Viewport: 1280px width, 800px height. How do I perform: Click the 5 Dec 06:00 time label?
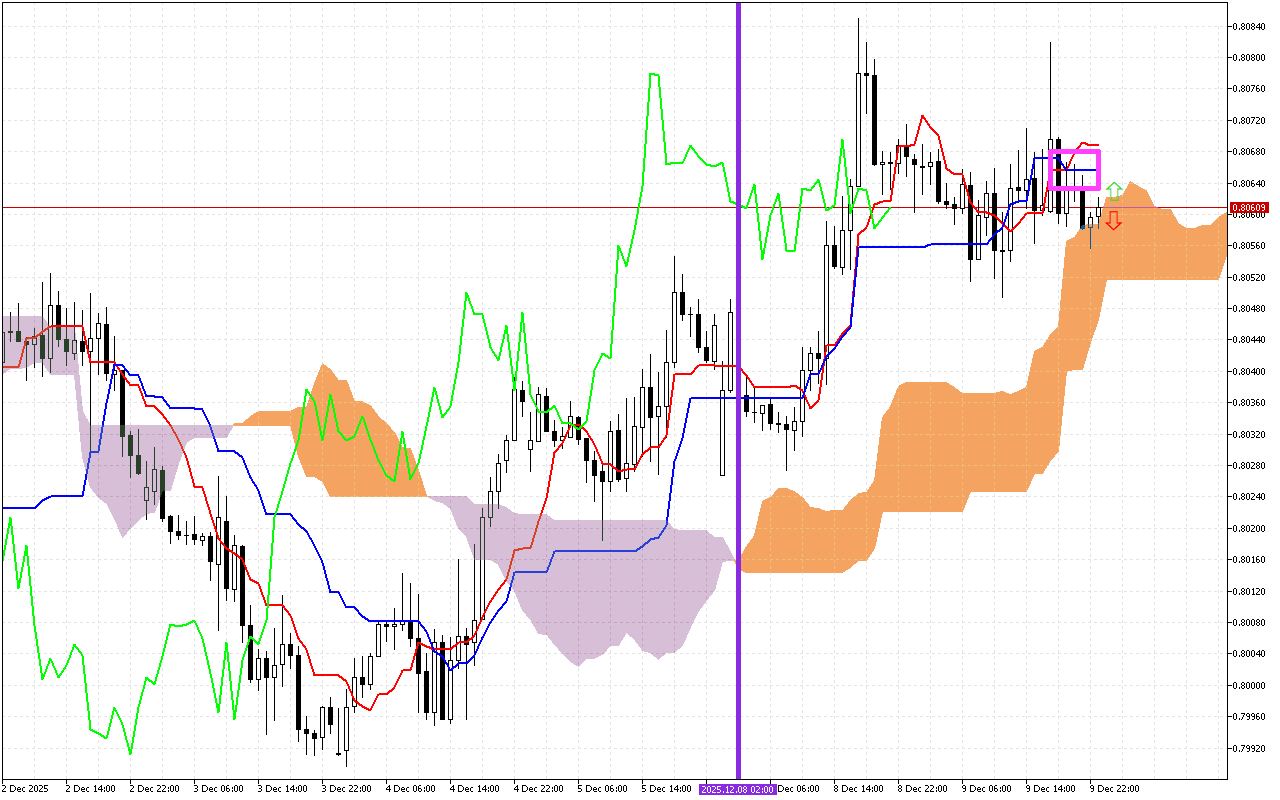tap(602, 788)
